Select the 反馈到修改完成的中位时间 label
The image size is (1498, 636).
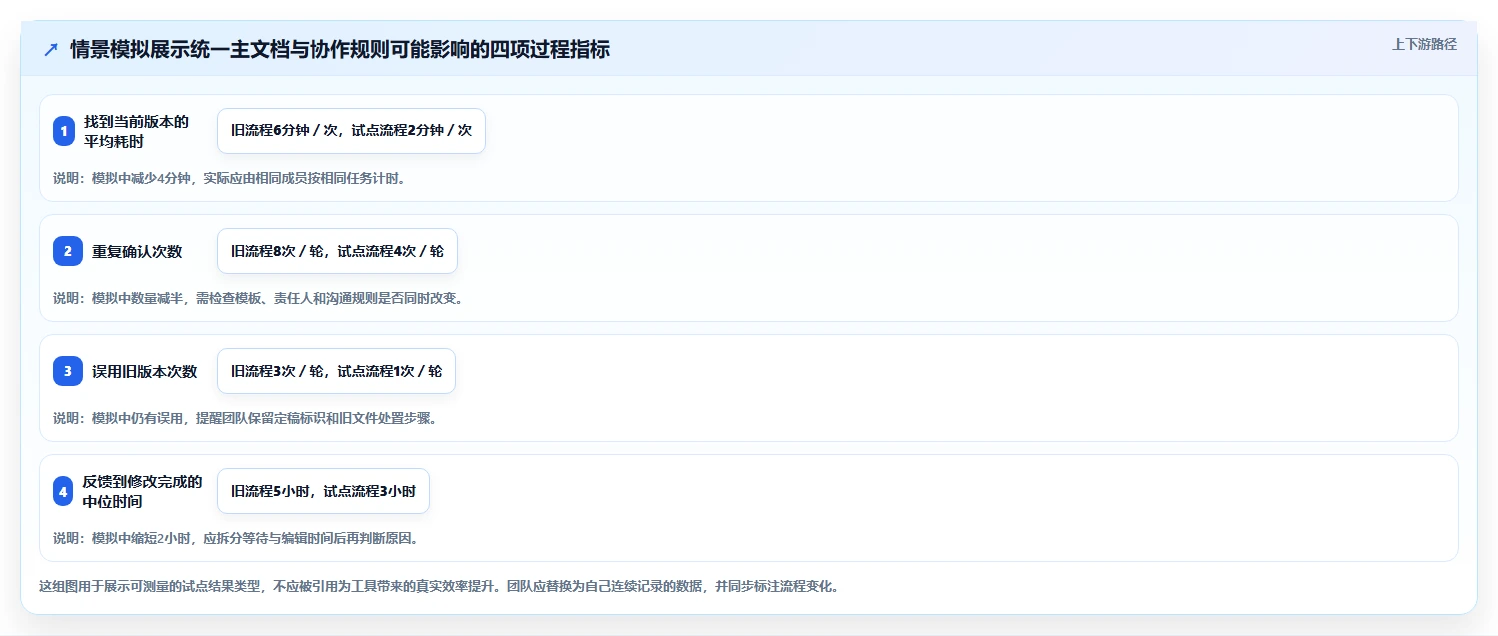point(143,491)
